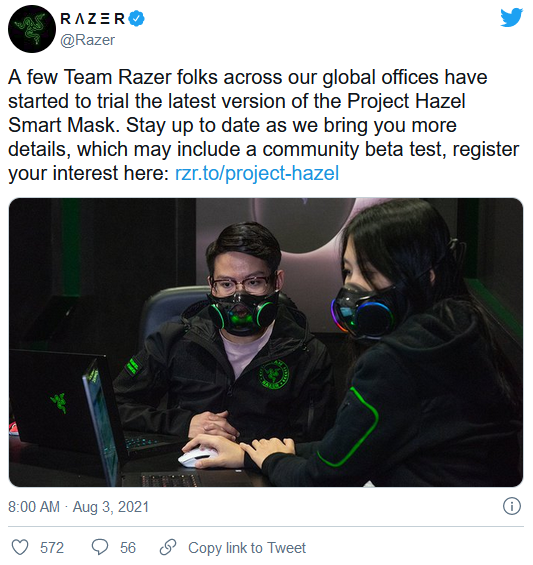
Task: Open the 8:00 AM timestamp link
Action: click(x=34, y=507)
